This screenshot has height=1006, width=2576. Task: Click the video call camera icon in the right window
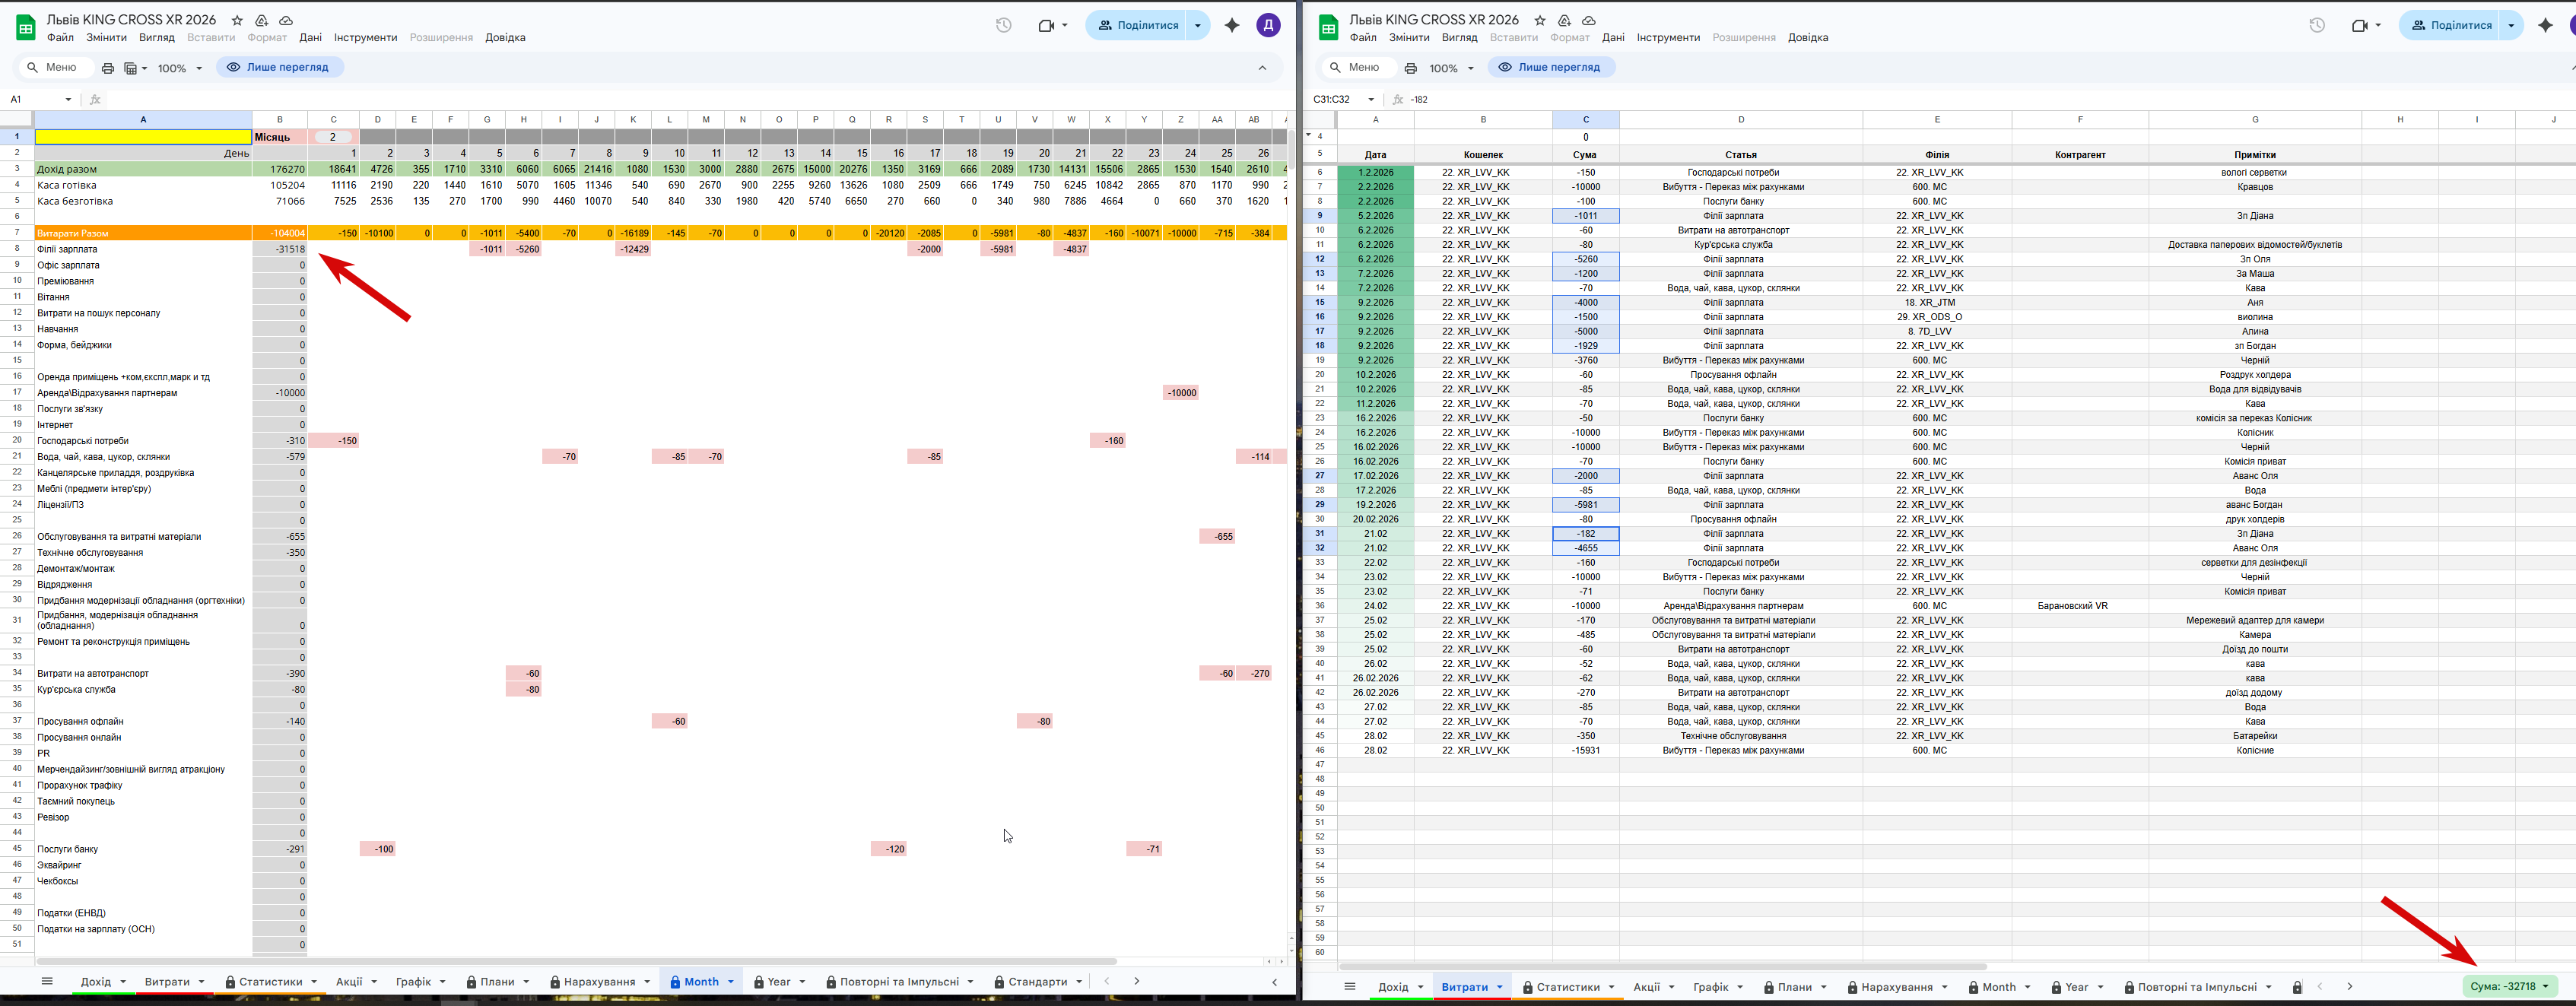[2359, 25]
